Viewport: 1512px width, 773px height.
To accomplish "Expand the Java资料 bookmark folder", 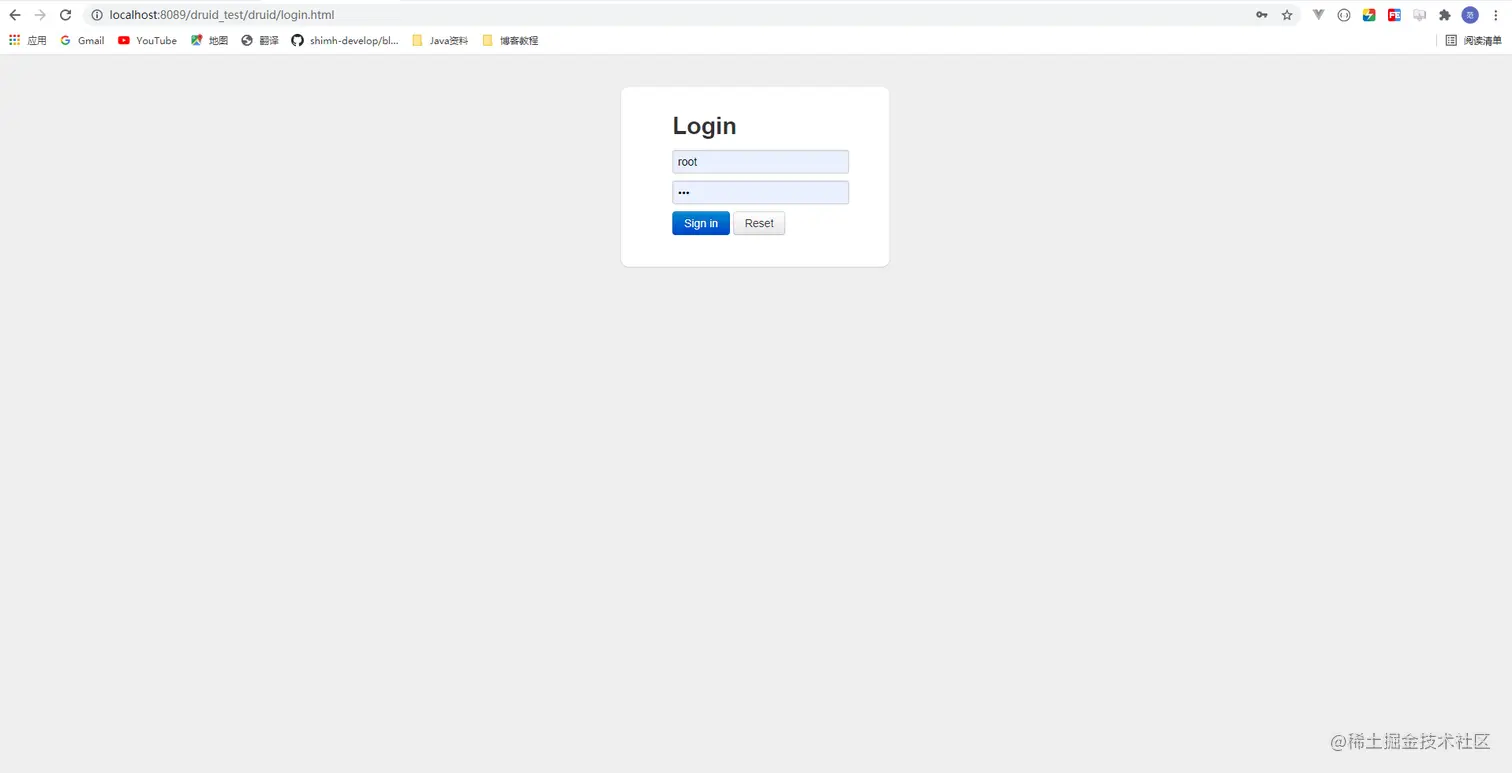I will [x=440, y=41].
